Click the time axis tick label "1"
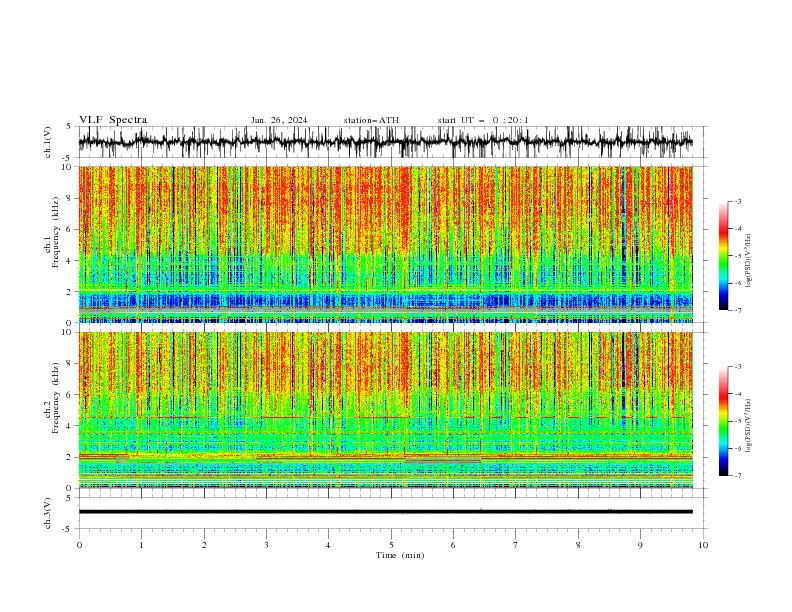This screenshot has width=792, height=612. (141, 545)
